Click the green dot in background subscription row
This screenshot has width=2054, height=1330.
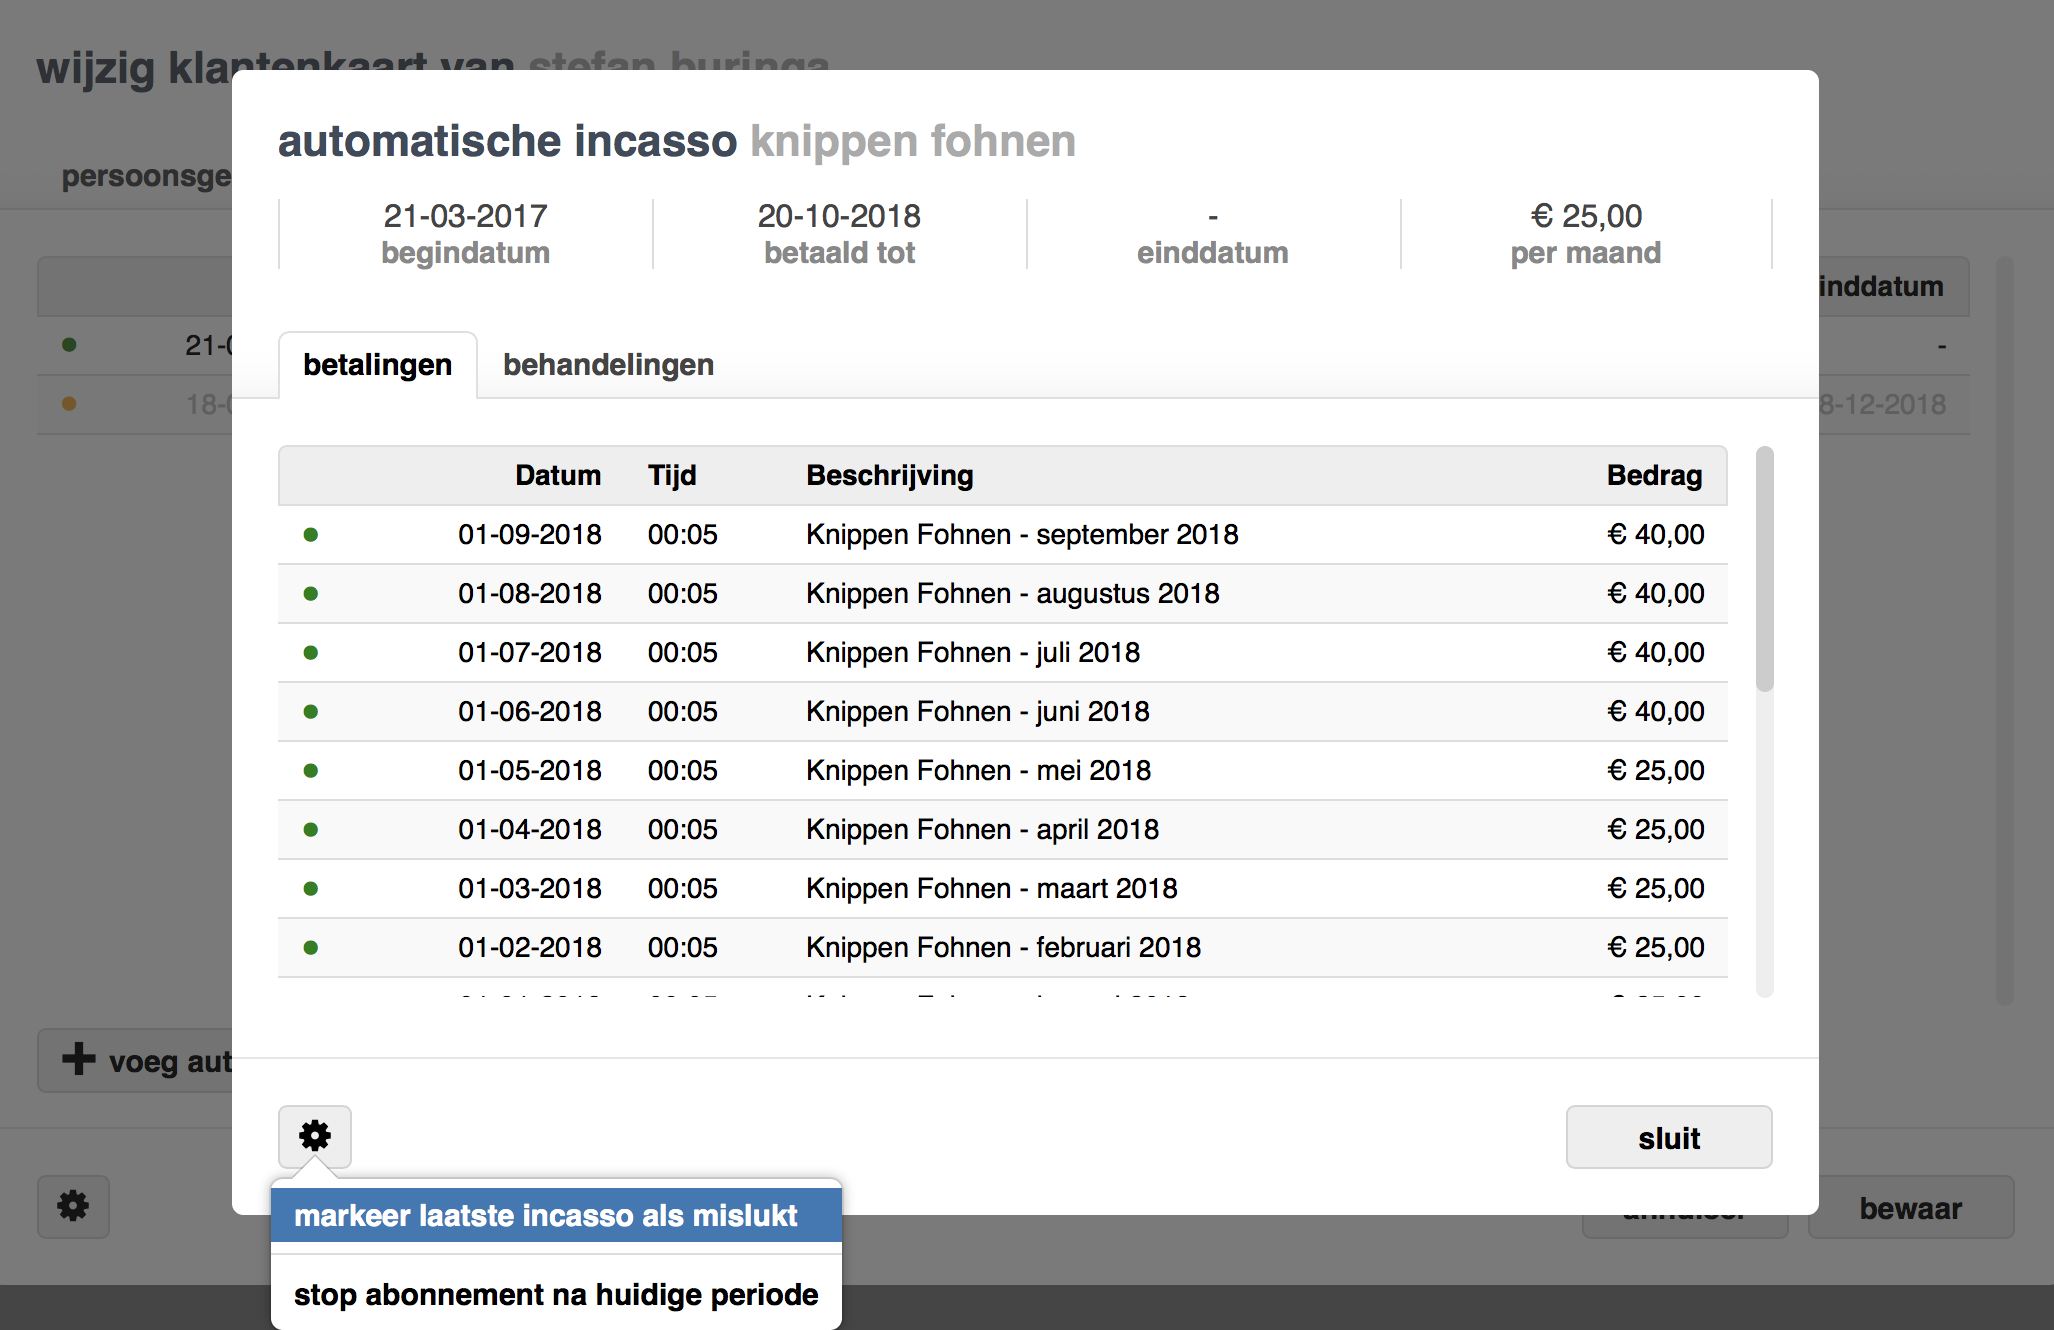point(69,345)
